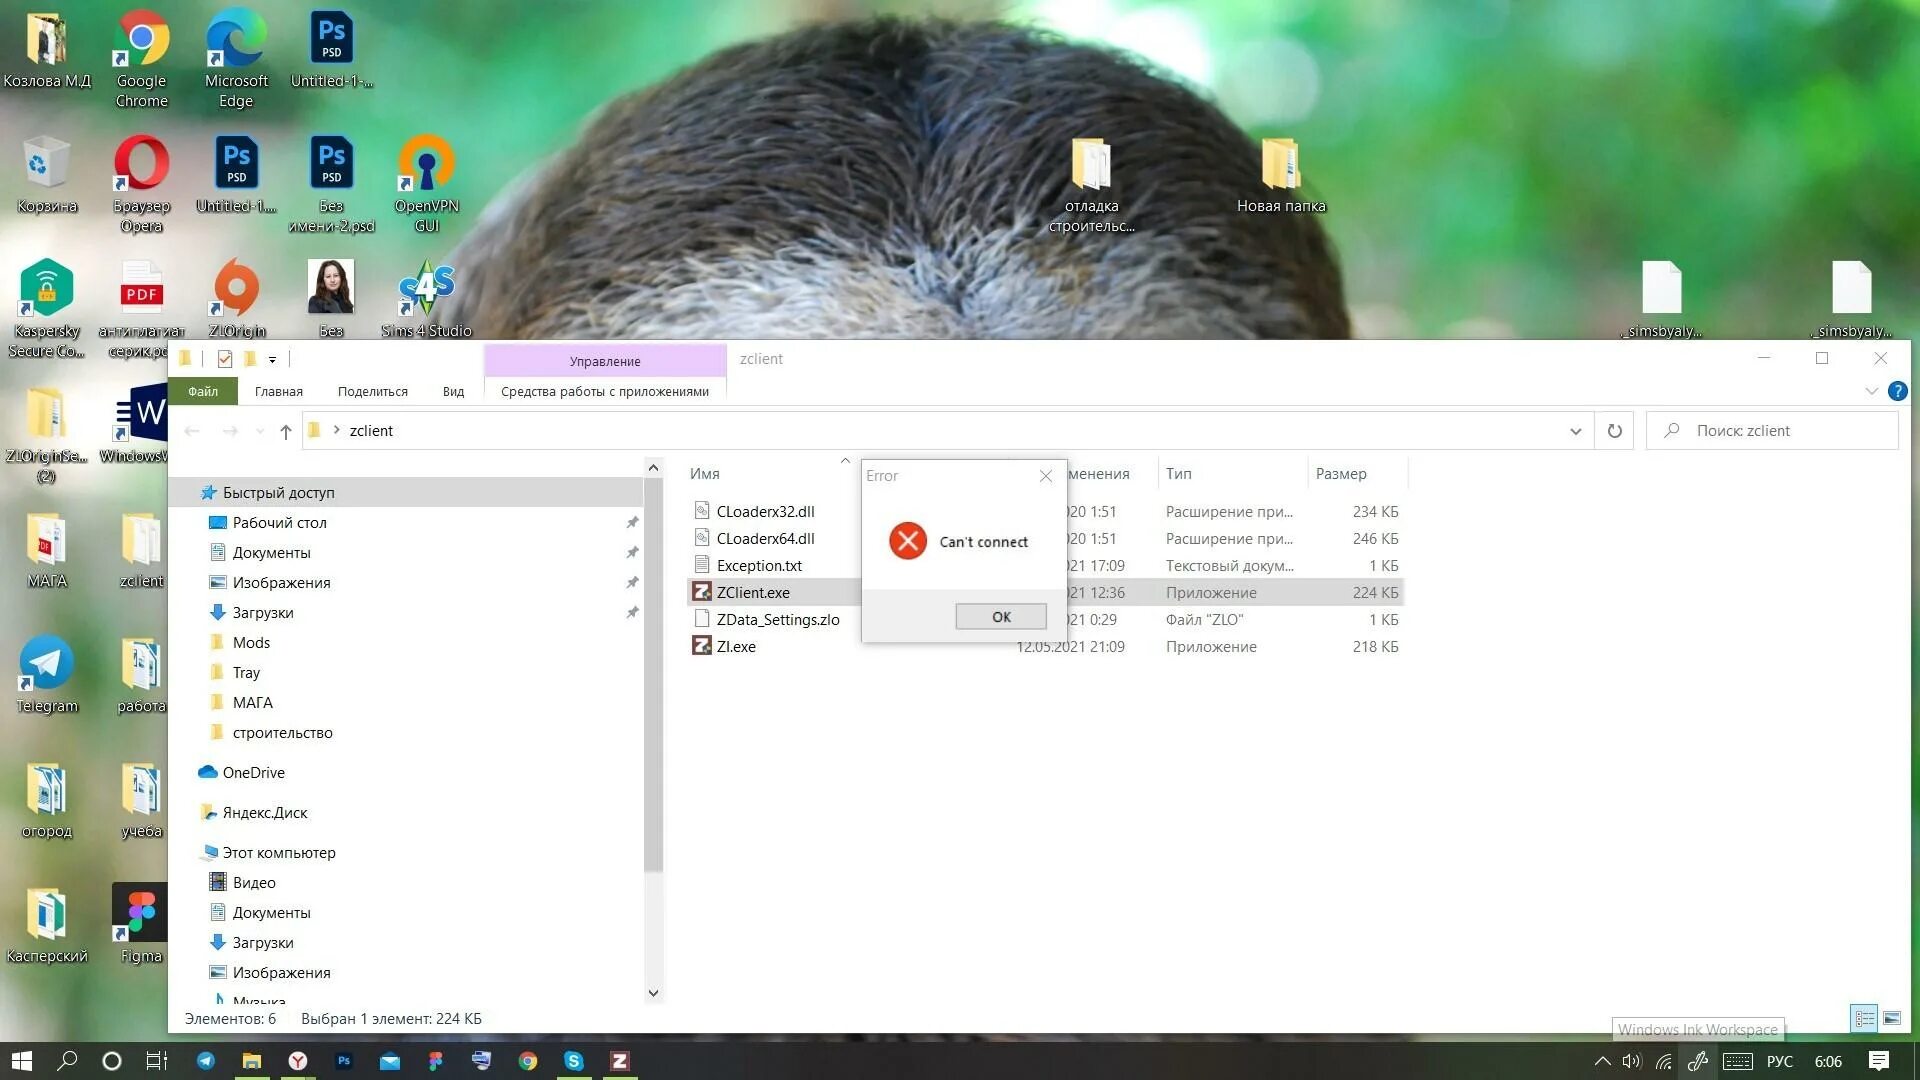Open Telegram from the taskbar
The height and width of the screenshot is (1080, 1920).
coord(206,1061)
